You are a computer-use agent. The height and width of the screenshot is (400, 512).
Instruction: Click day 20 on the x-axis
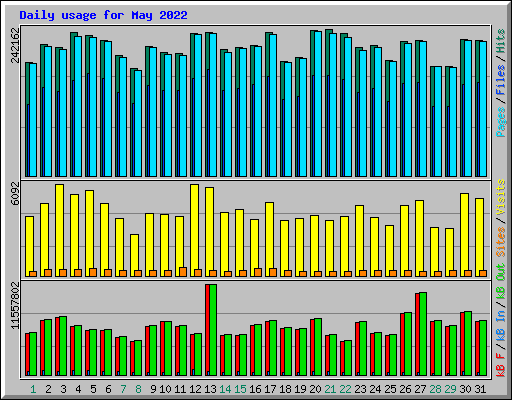(315, 389)
